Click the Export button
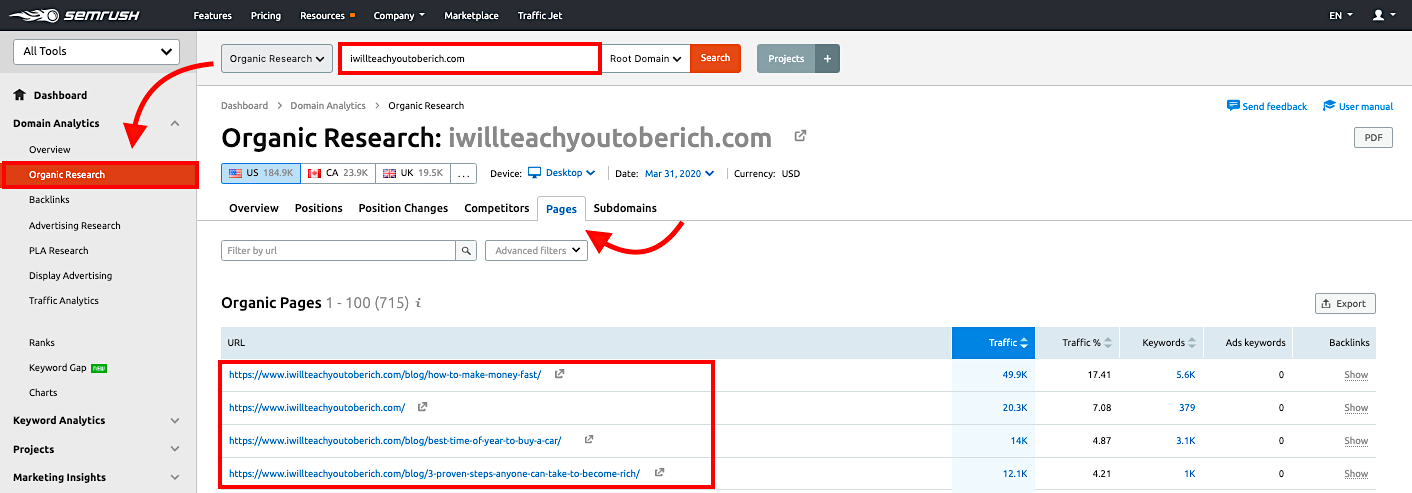This screenshot has width=1412, height=493. [1345, 303]
